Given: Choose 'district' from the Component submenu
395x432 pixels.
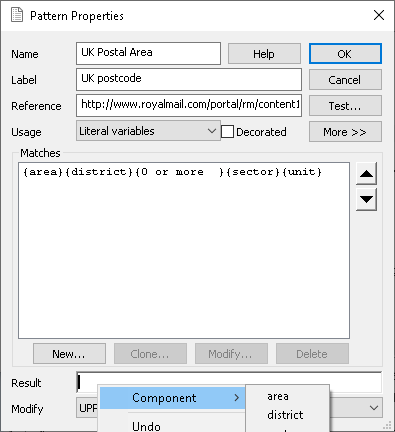Looking at the screenshot, I should pyautogui.click(x=285, y=415).
